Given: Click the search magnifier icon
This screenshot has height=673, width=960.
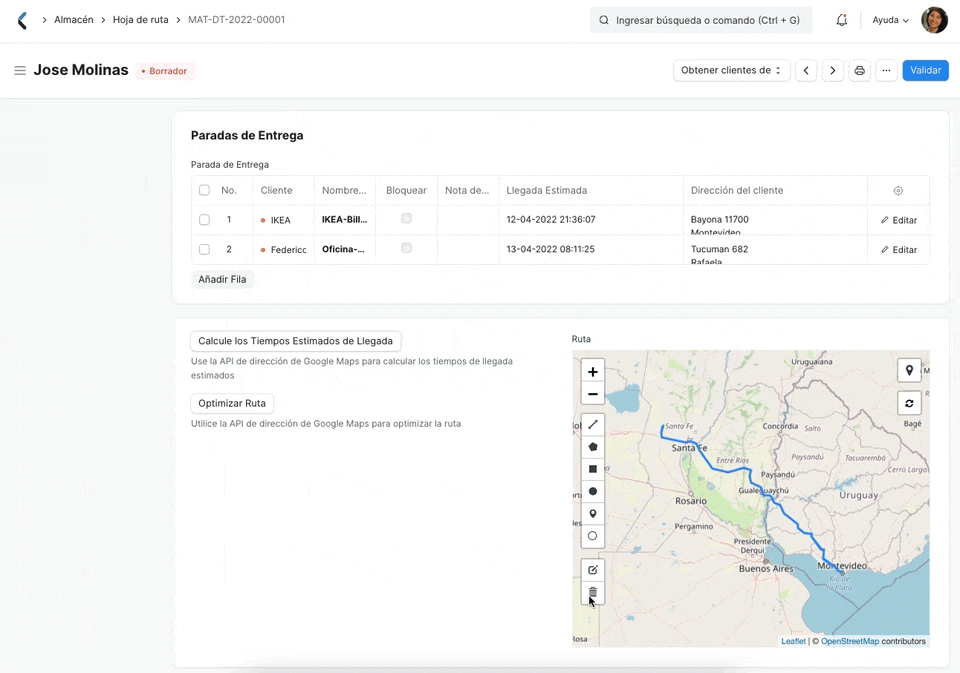Looking at the screenshot, I should [604, 20].
